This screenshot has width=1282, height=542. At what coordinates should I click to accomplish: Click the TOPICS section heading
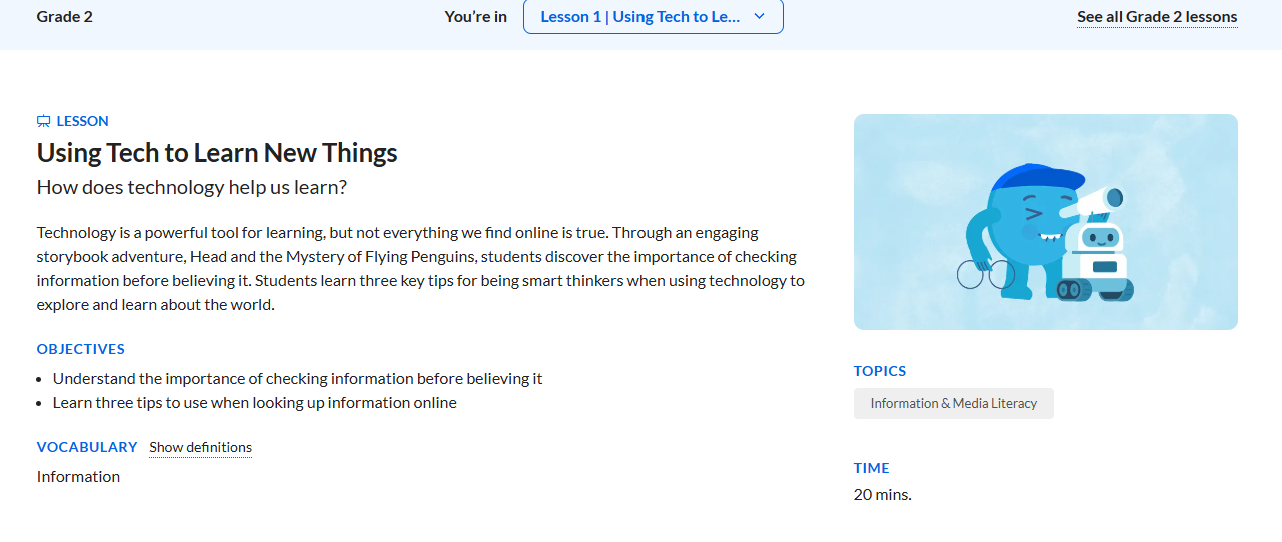pos(880,371)
